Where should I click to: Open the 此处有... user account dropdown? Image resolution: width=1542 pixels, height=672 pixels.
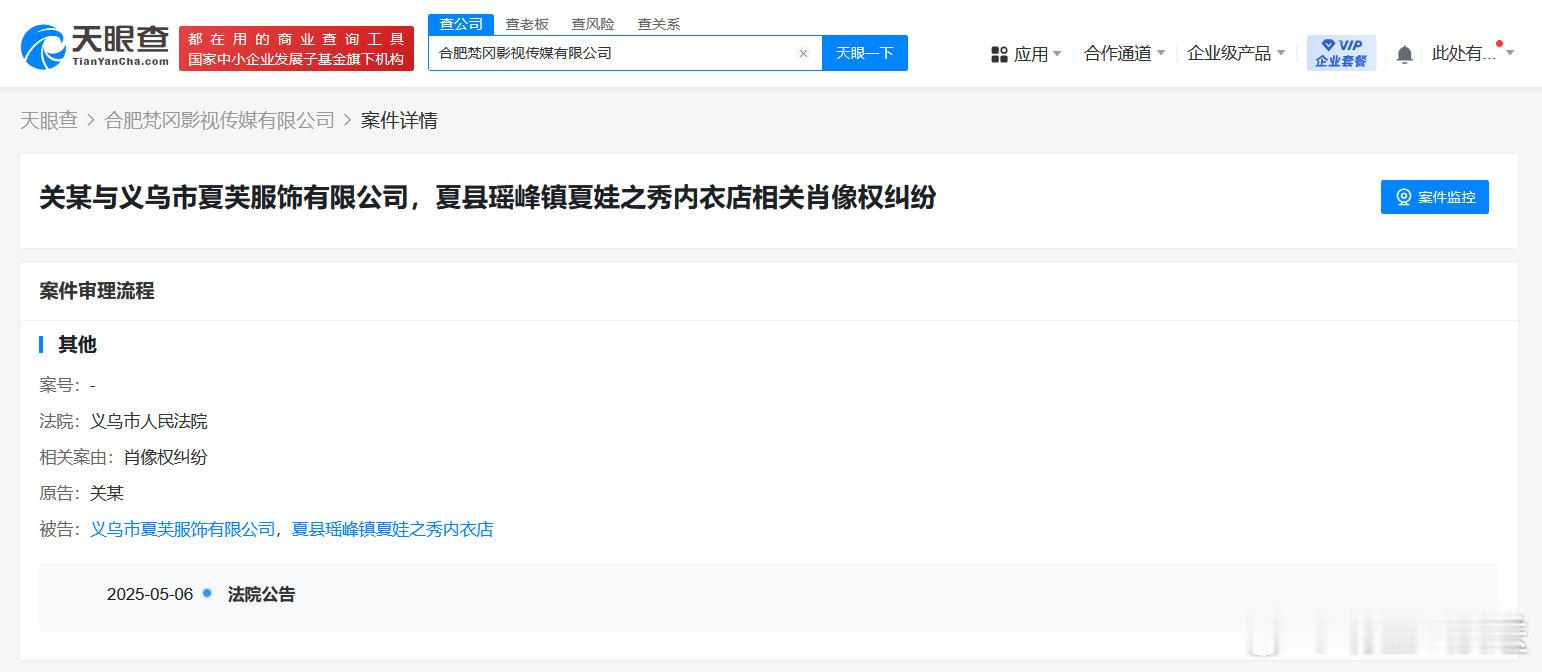[1473, 54]
